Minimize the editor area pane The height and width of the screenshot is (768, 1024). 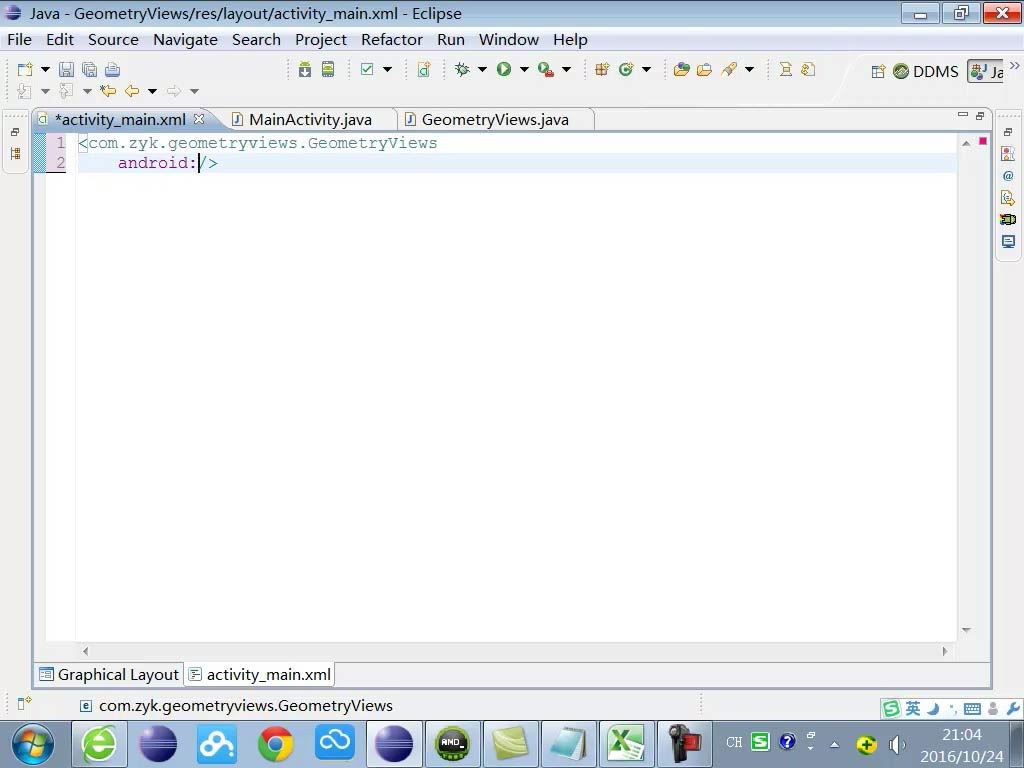point(963,115)
